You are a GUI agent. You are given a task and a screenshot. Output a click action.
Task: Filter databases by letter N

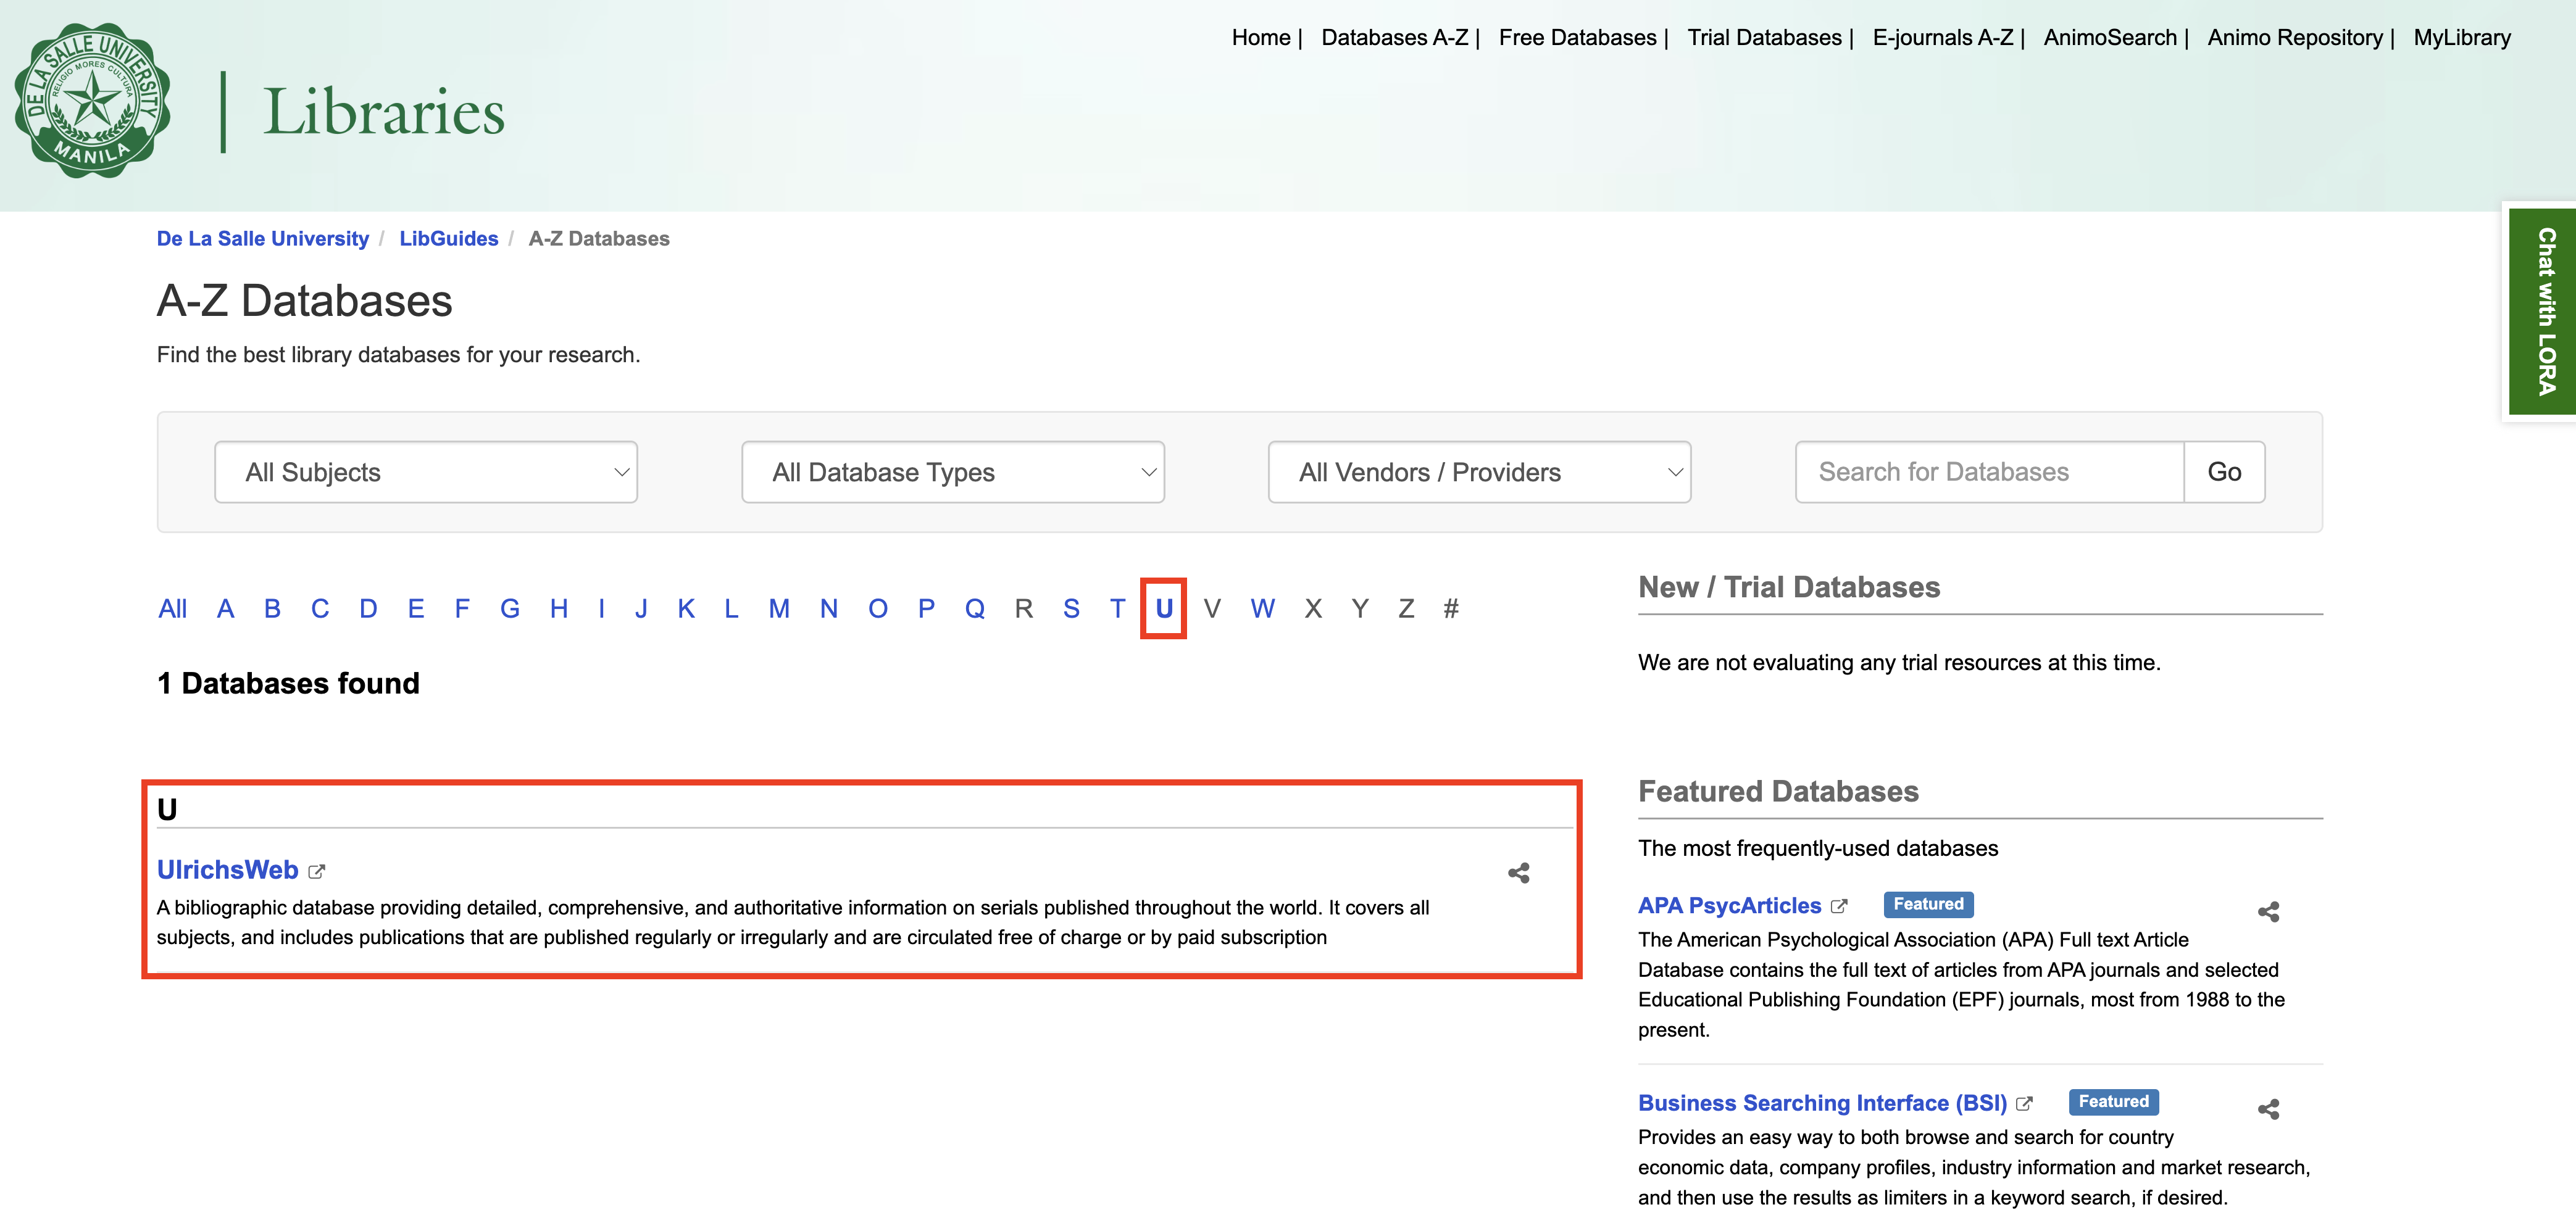tap(828, 608)
